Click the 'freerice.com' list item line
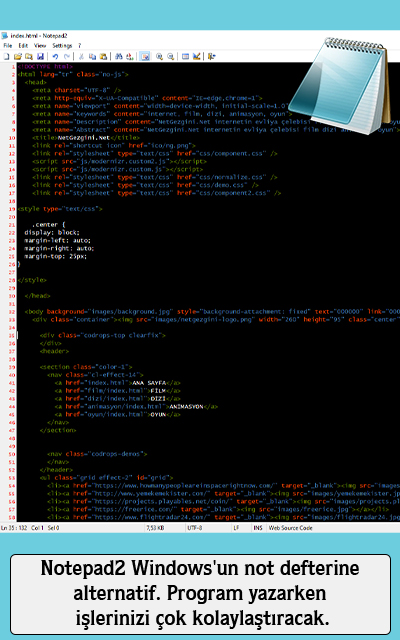Image resolution: width=400 pixels, height=640 pixels. [x=218, y=509]
